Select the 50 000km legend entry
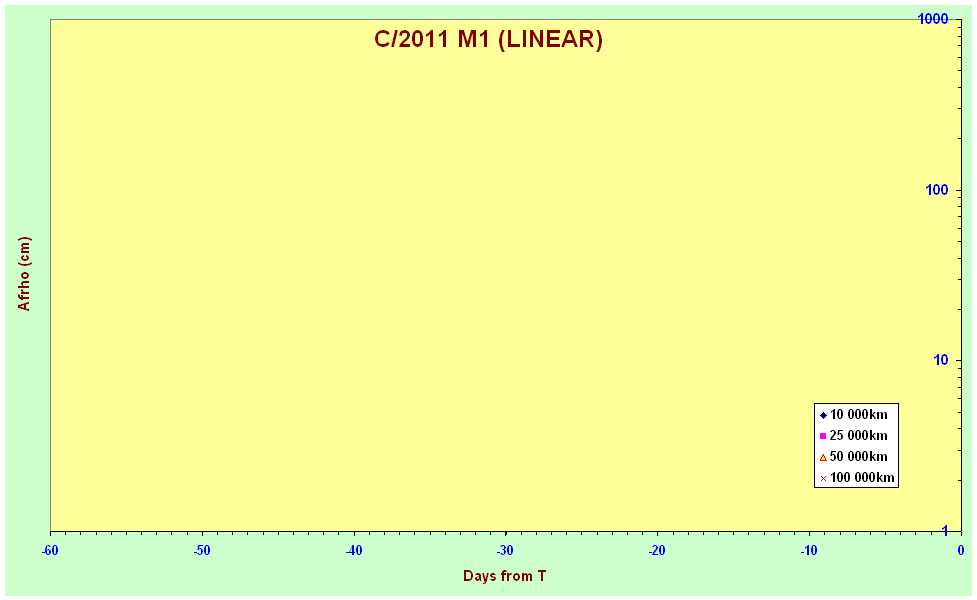The height and width of the screenshot is (600, 977). click(858, 457)
